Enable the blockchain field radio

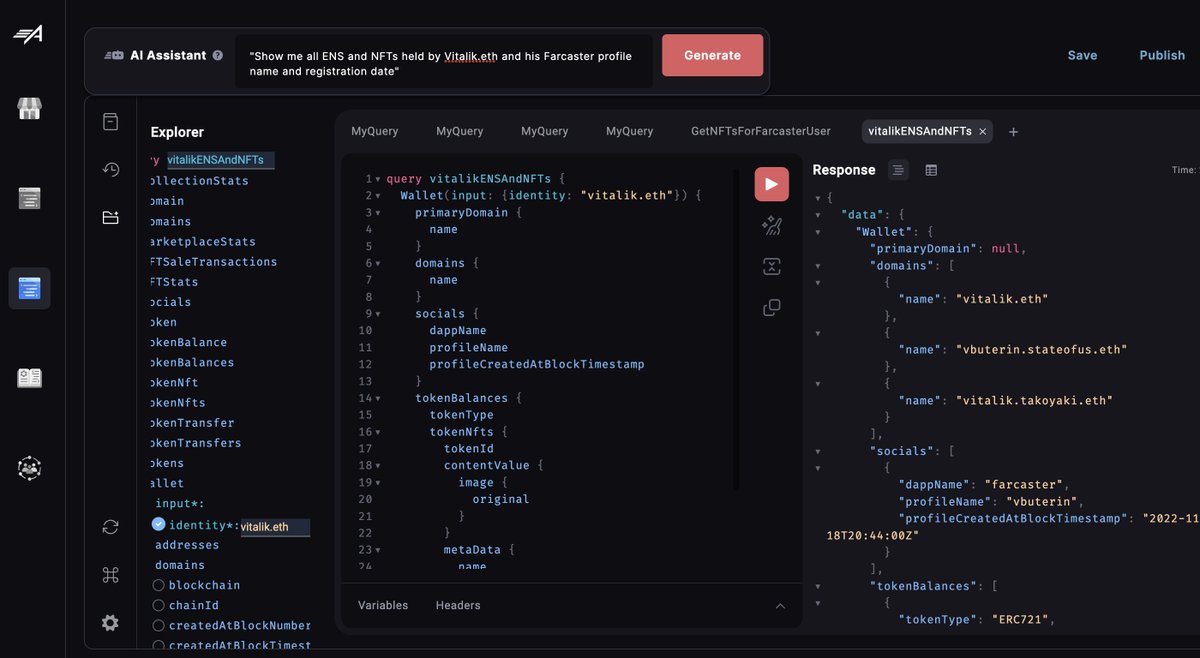(x=158, y=585)
